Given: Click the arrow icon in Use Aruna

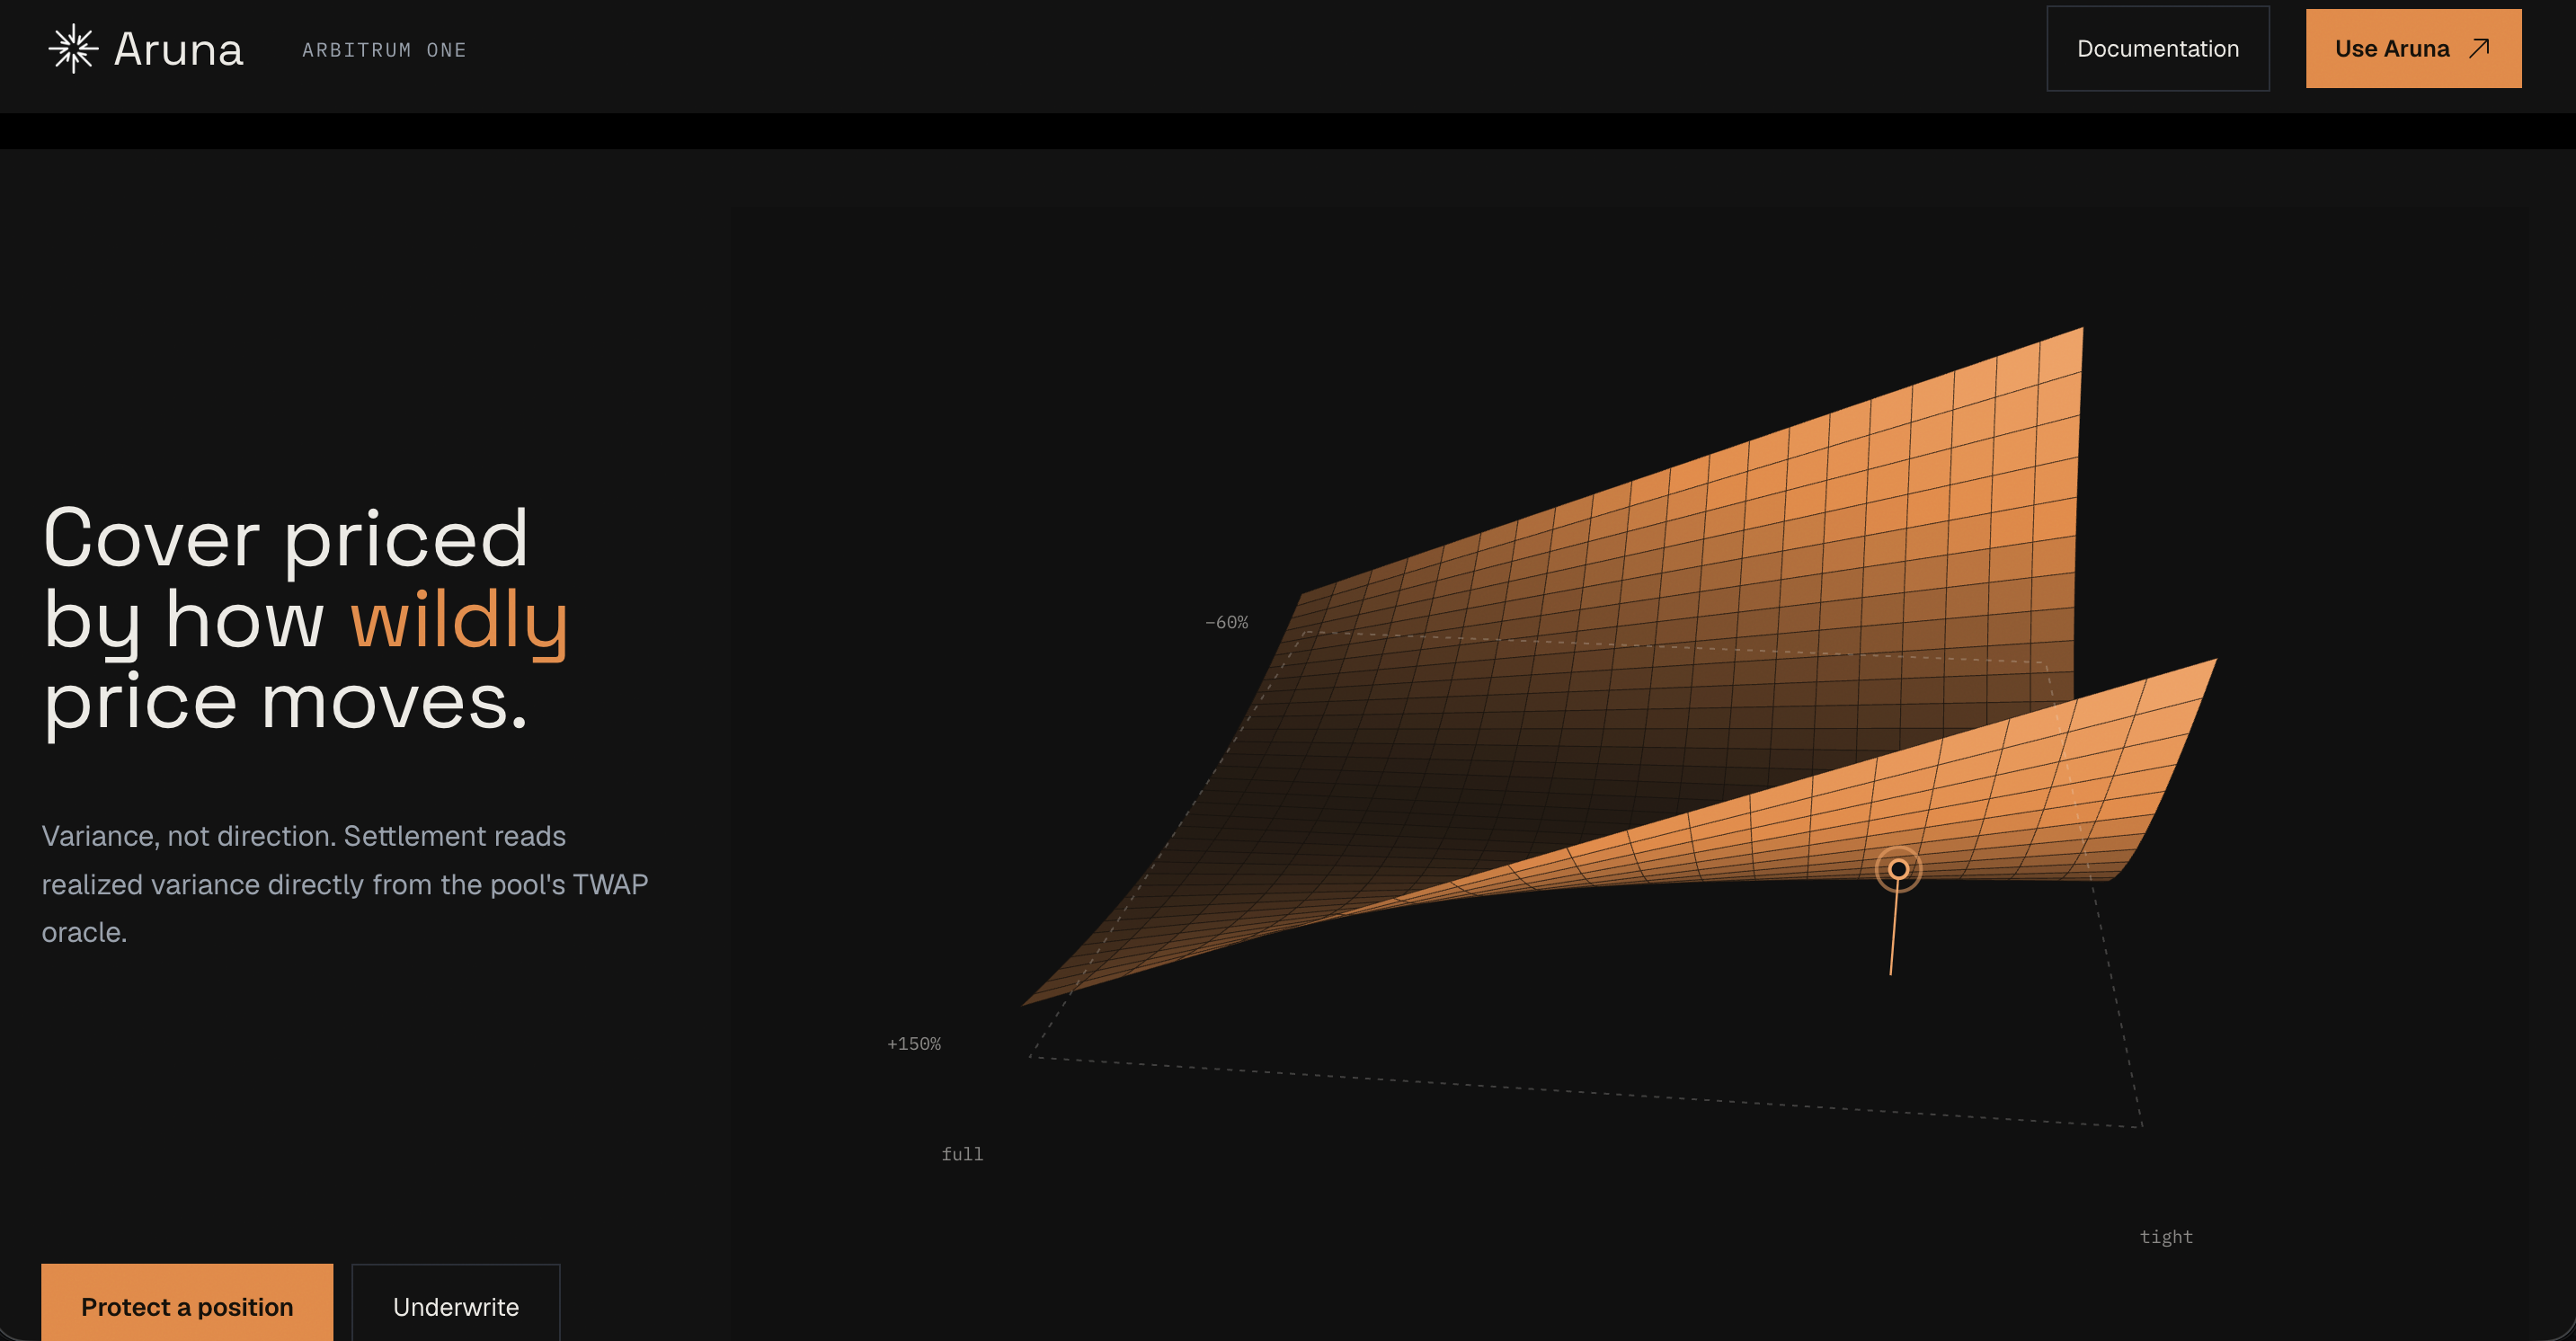Looking at the screenshot, I should coord(2479,48).
